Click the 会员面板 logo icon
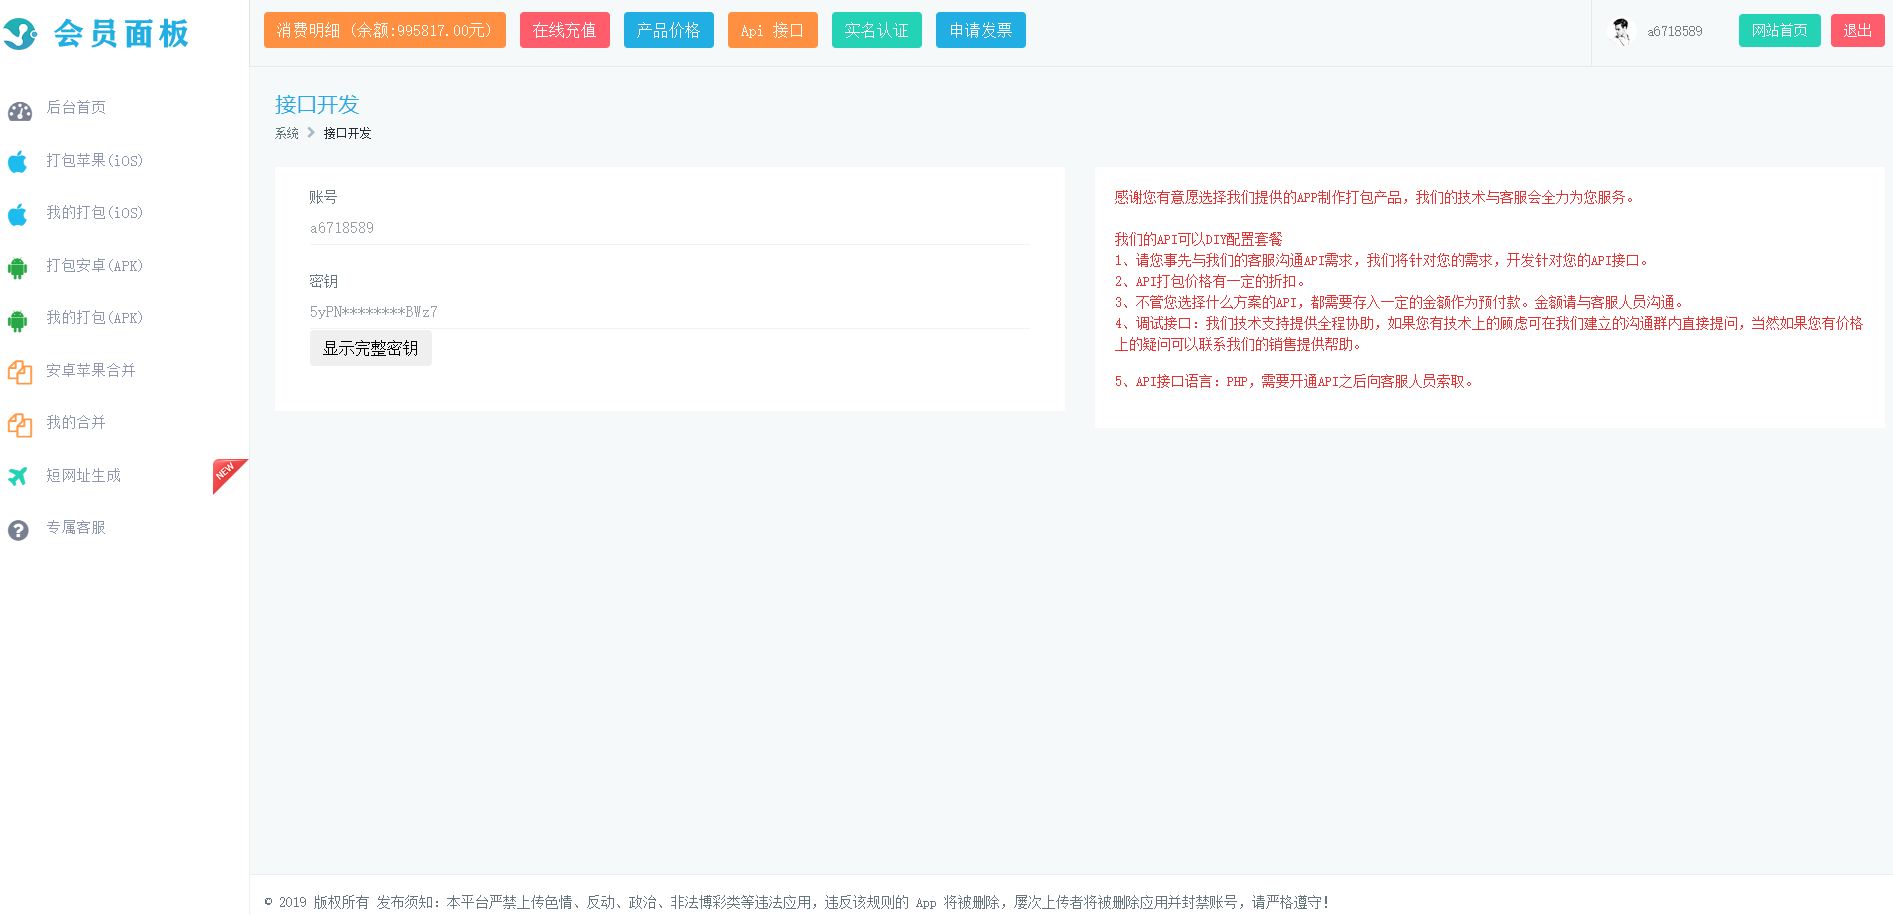 (20, 34)
